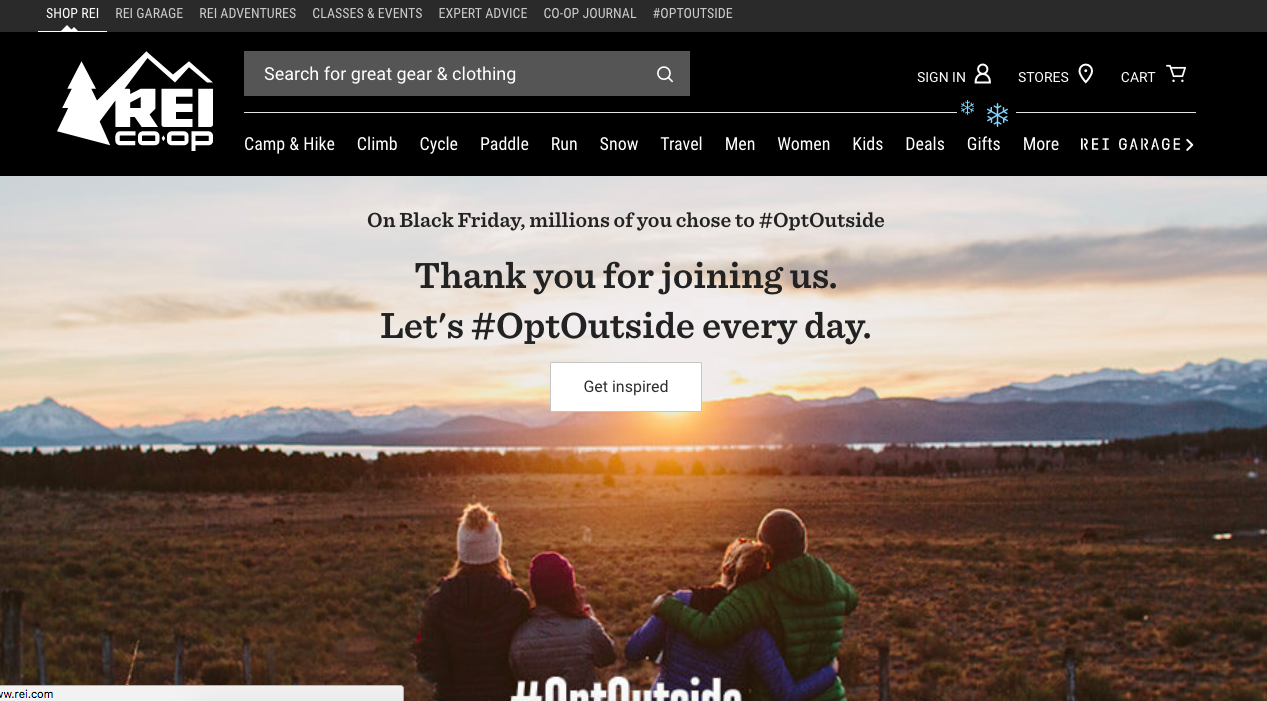
Task: Open the Expert Advice link
Action: pyautogui.click(x=483, y=14)
